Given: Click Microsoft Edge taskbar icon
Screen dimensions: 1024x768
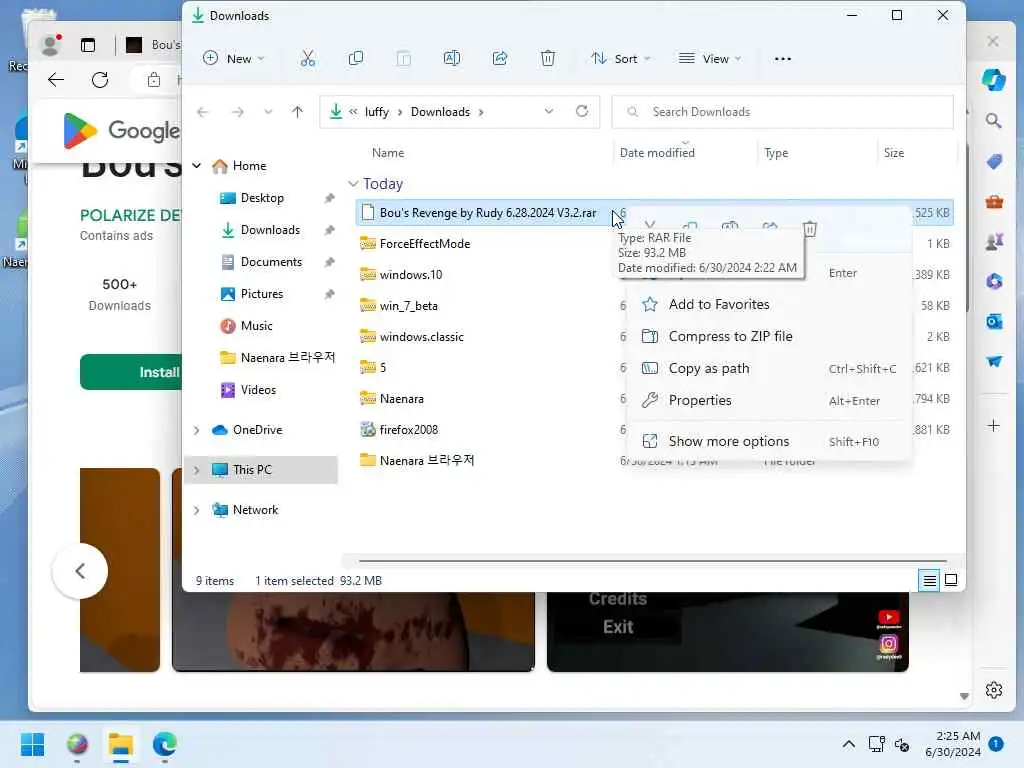Looking at the screenshot, I should click(165, 744).
